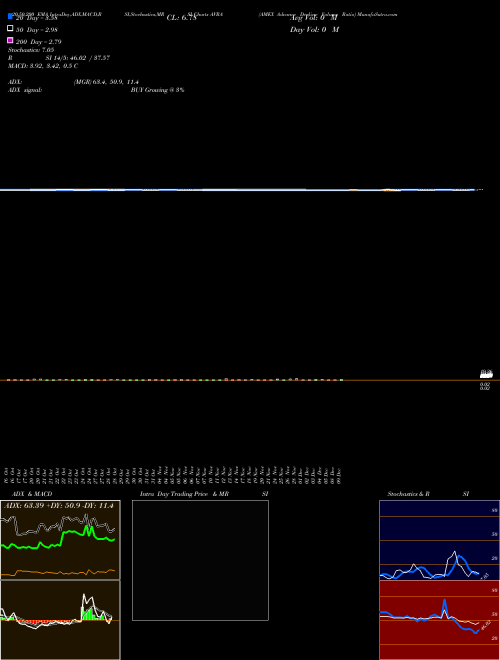Click the 'Stochastics & R' panel title
The width and height of the screenshot is (500, 660).
point(408,494)
